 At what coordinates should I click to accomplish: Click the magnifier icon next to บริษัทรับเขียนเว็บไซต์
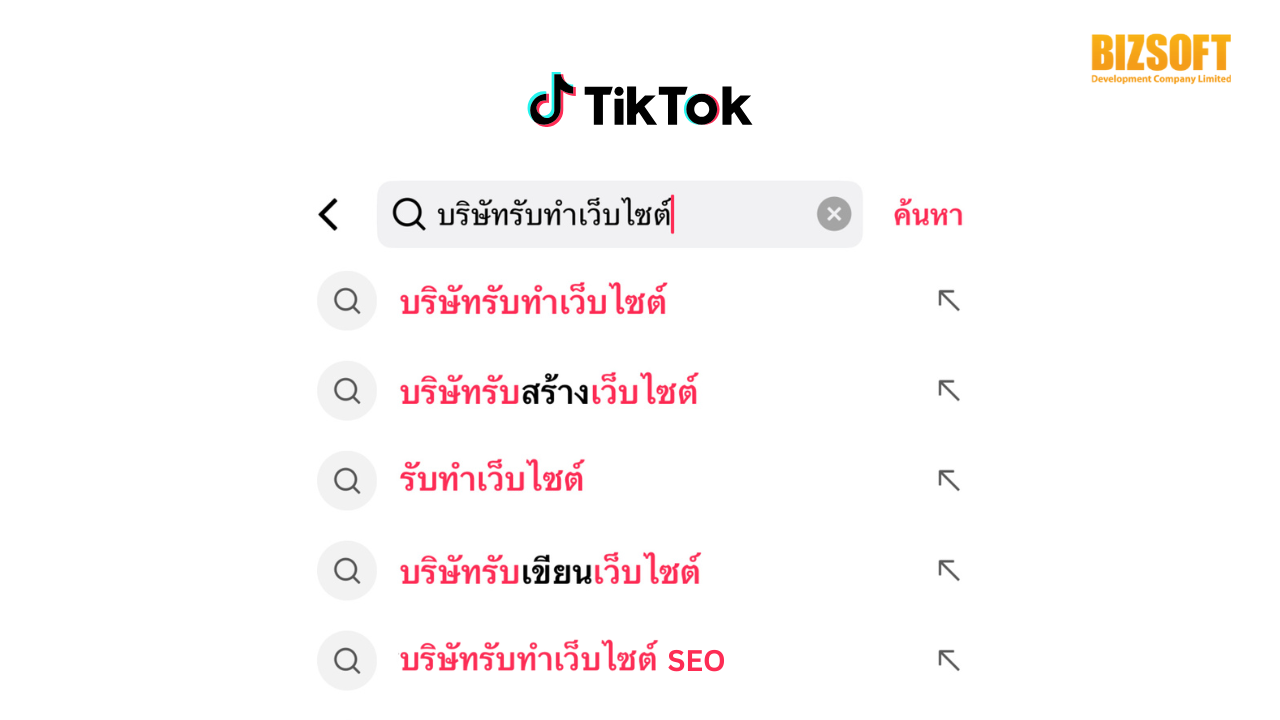point(346,570)
